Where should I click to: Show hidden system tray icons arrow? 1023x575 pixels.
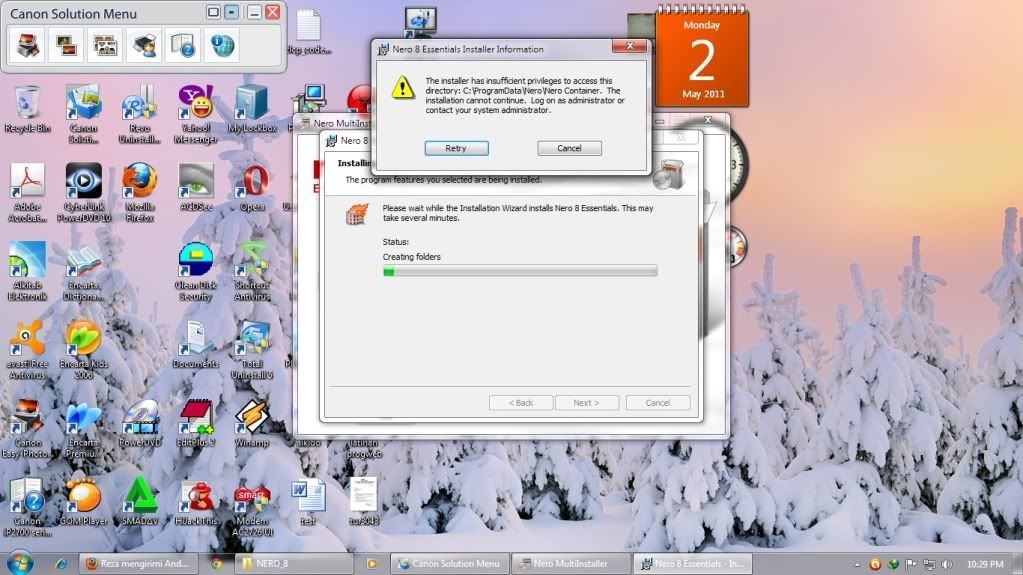point(857,565)
